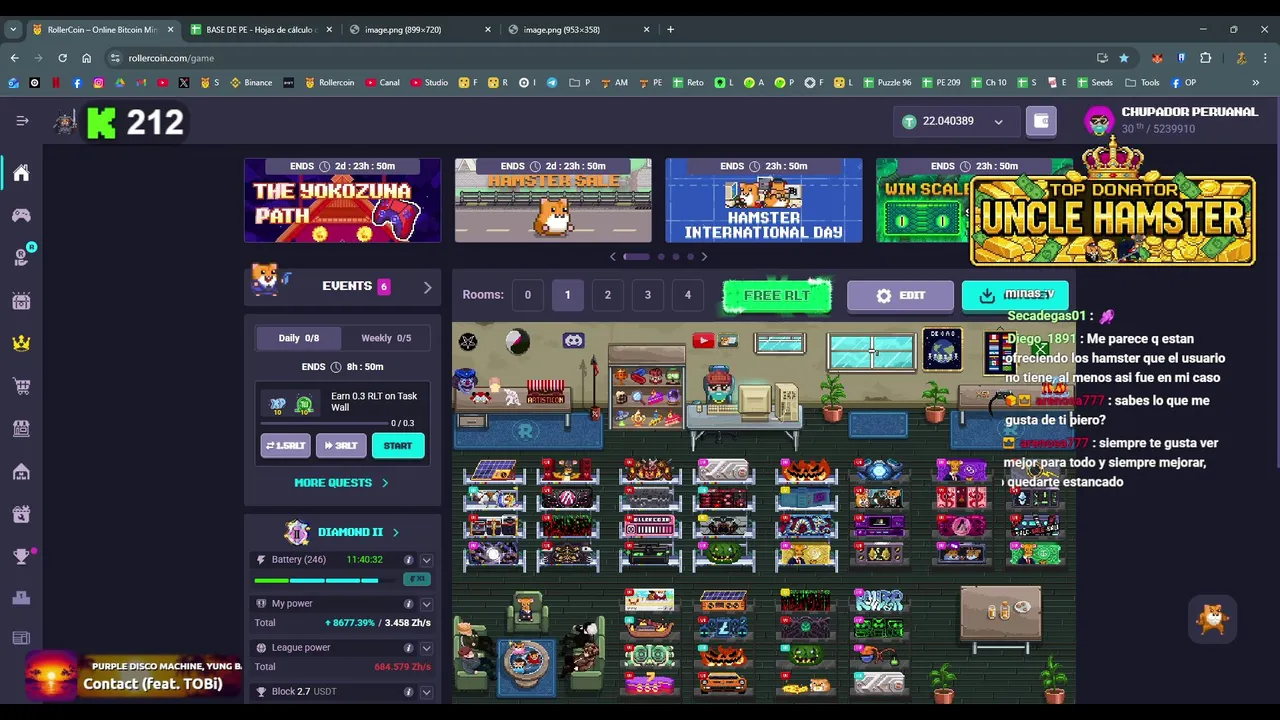The height and width of the screenshot is (720, 1280).
Task: Show hidden bookmarks overflow chevron
Action: (x=1256, y=82)
